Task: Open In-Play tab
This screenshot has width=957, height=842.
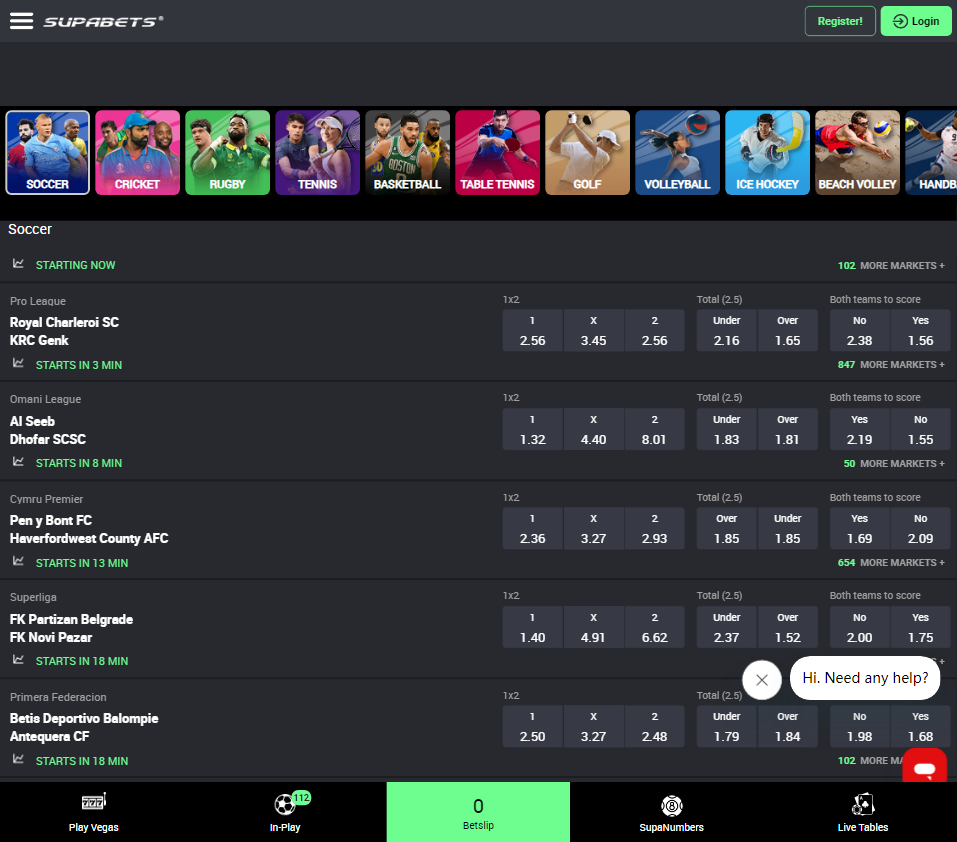Action: coord(285,812)
